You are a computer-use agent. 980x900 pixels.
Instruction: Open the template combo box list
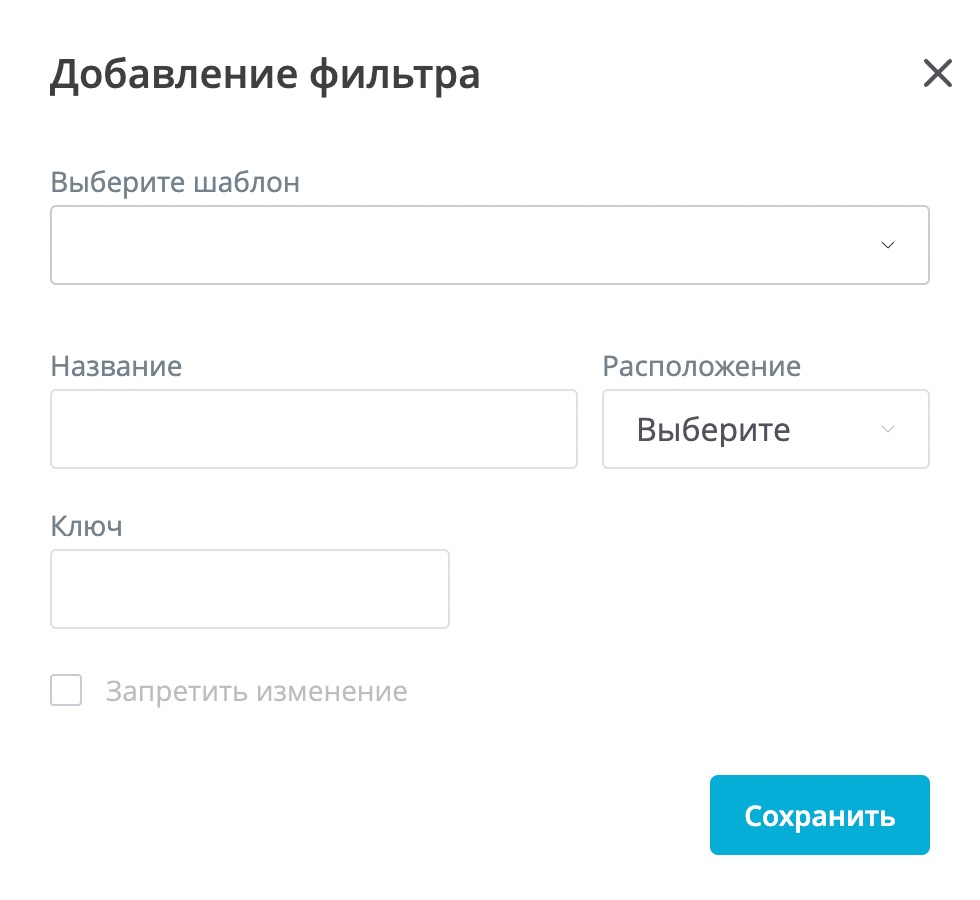tap(489, 245)
